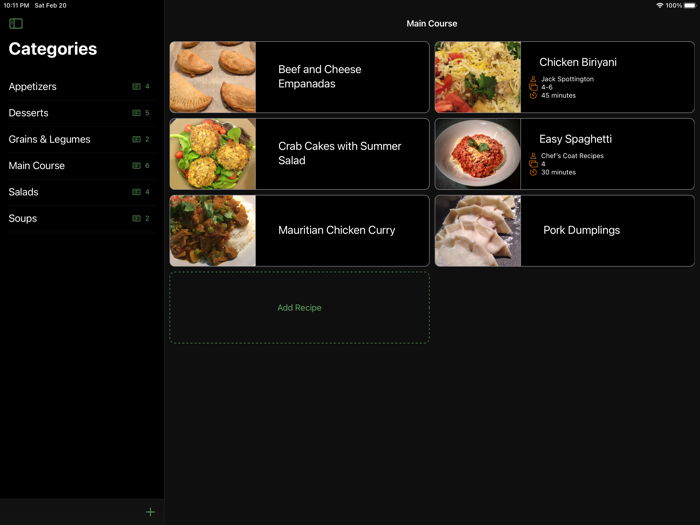Check the battery indicator icon
This screenshot has width=700, height=525.
tap(690, 5)
